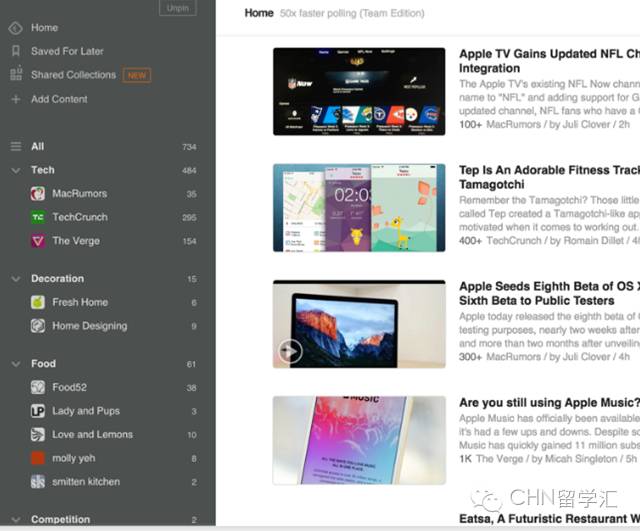The image size is (640, 531).
Task: Click the unread count 734 for All
Action: point(189,147)
